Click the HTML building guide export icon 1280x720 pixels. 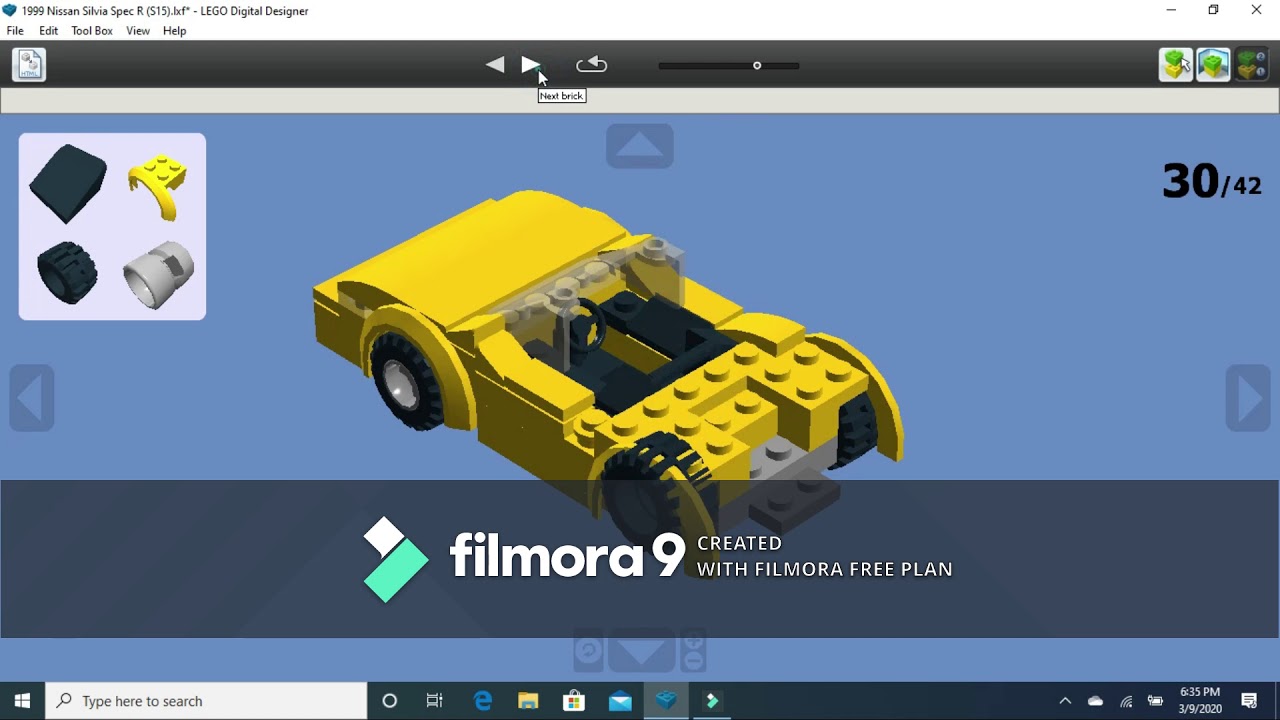coord(29,65)
